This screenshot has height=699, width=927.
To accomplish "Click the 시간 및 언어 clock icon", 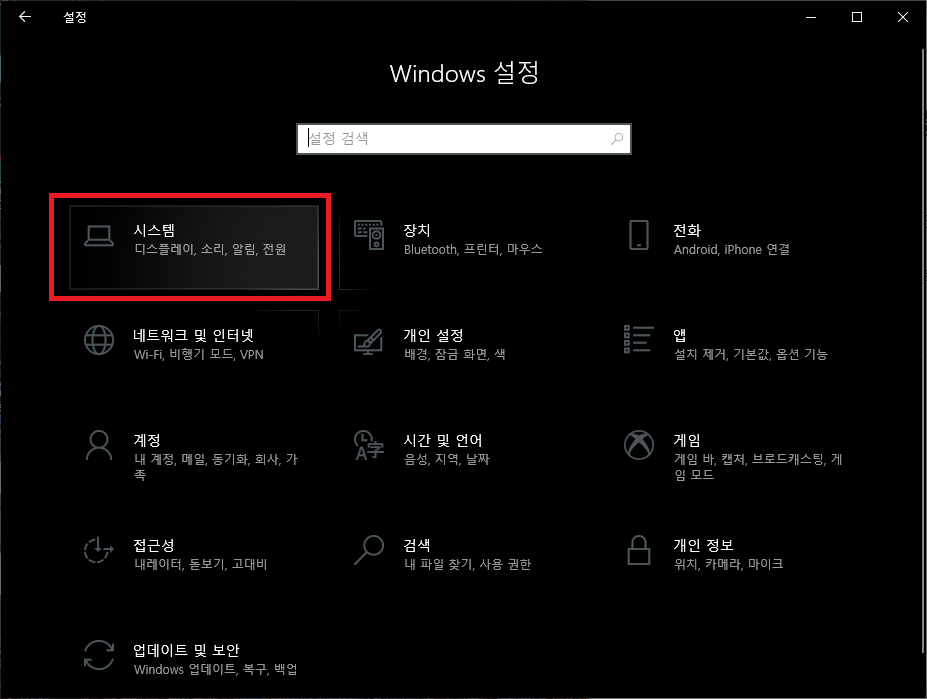I will coord(368,445).
